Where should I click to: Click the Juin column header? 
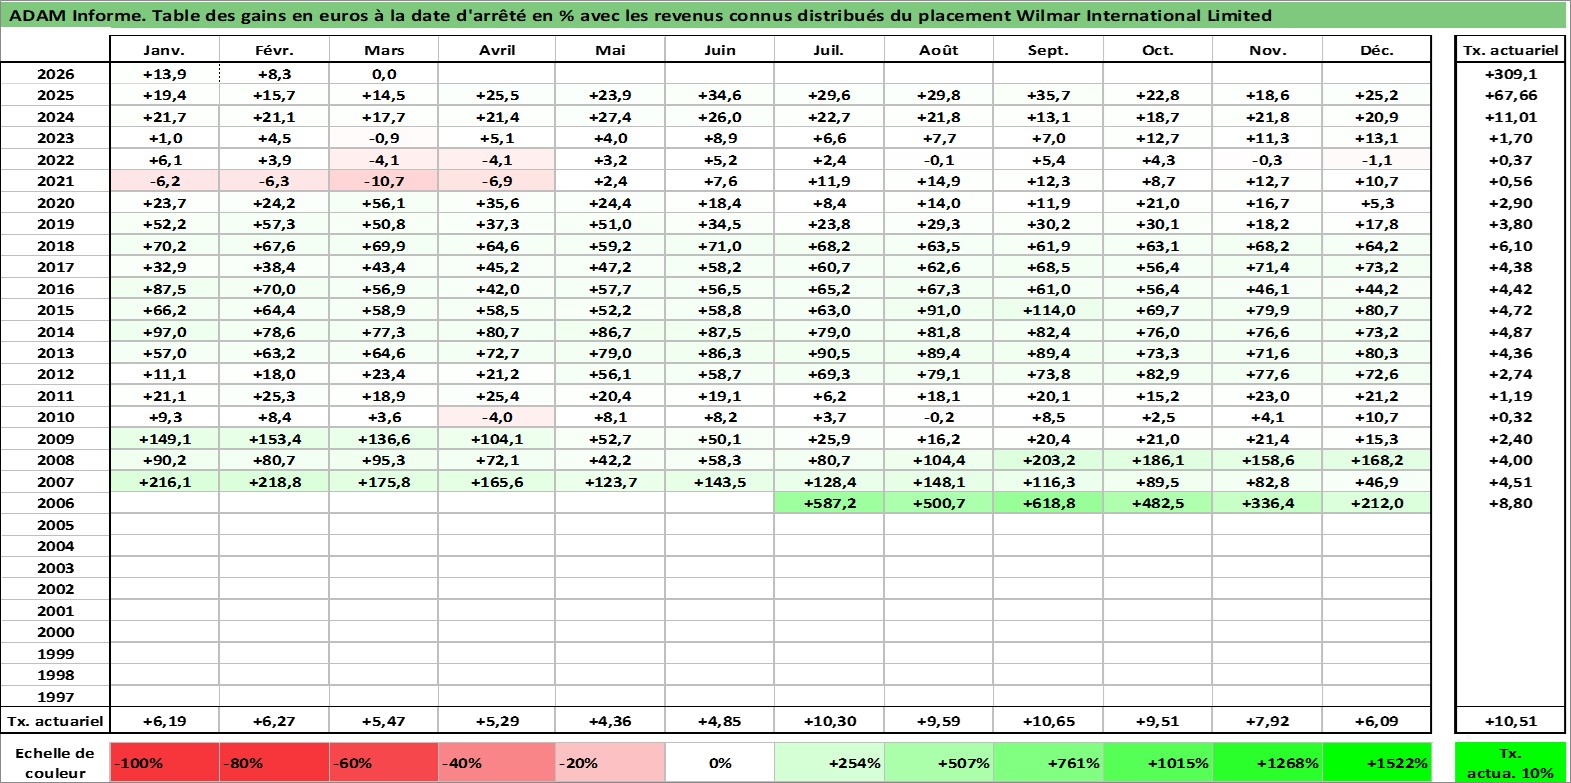(720, 50)
